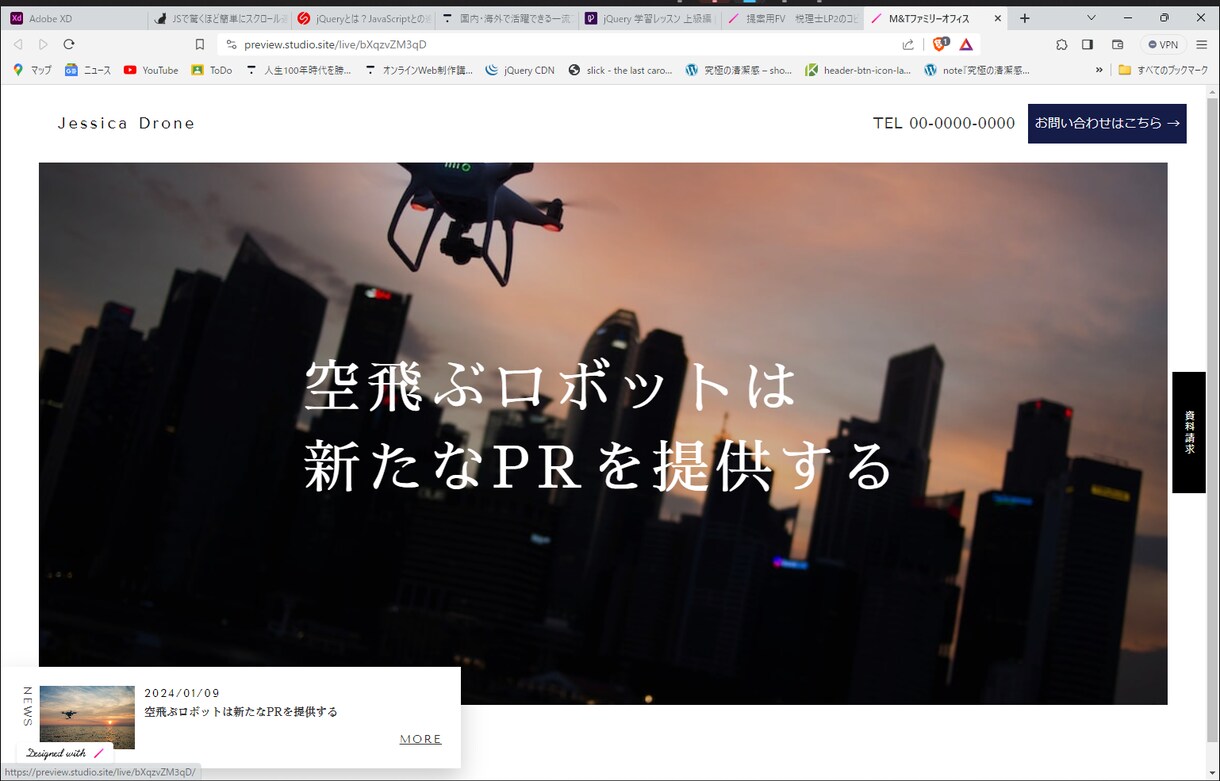Viewport: 1220px width, 781px height.
Task: Open the YouTube bookmark
Action: click(x=151, y=70)
